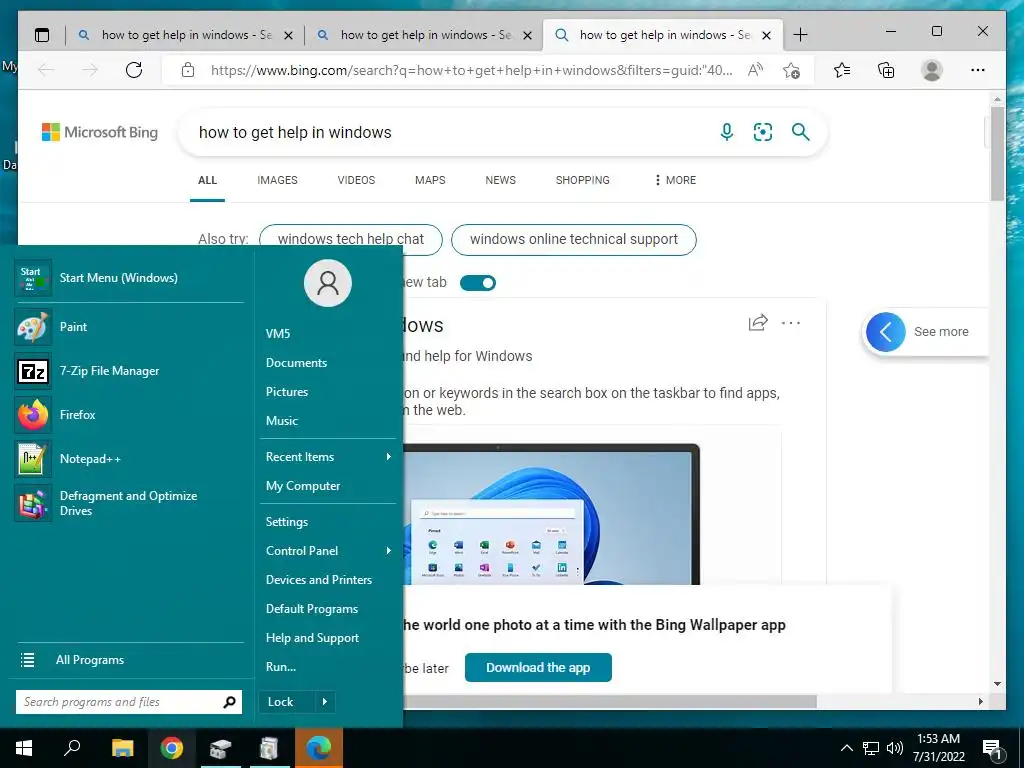Image resolution: width=1024 pixels, height=768 pixels.
Task: Open answer card more options ellipsis
Action: pyautogui.click(x=791, y=323)
